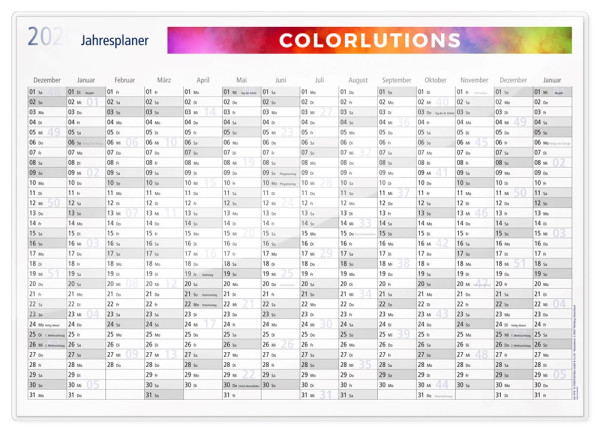Select the September month header
Screen dimensions: 600x433
coord(397,79)
